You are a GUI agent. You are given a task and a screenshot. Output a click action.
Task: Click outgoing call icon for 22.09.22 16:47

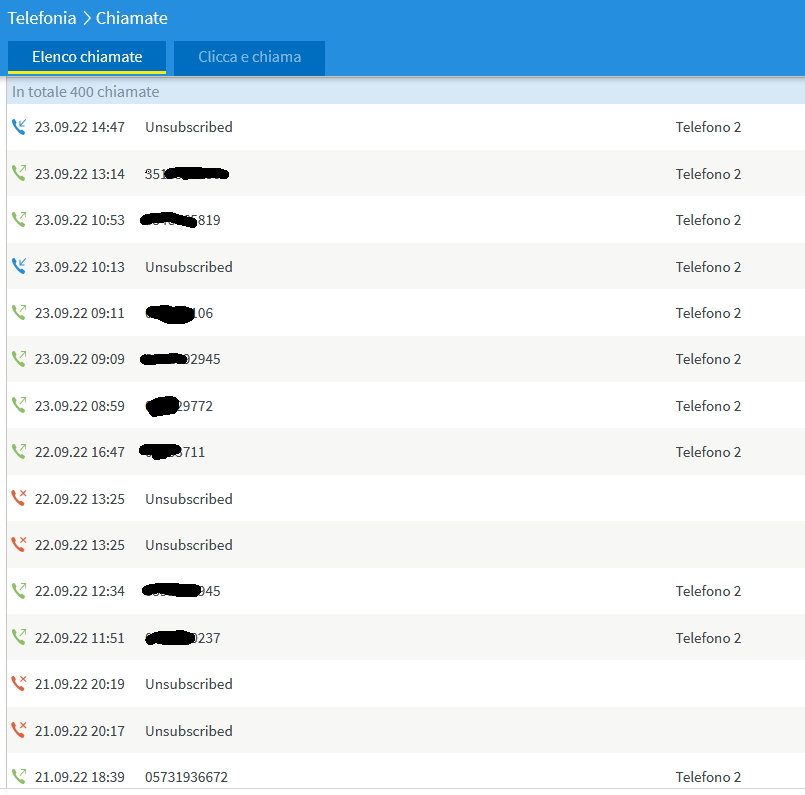pos(19,452)
